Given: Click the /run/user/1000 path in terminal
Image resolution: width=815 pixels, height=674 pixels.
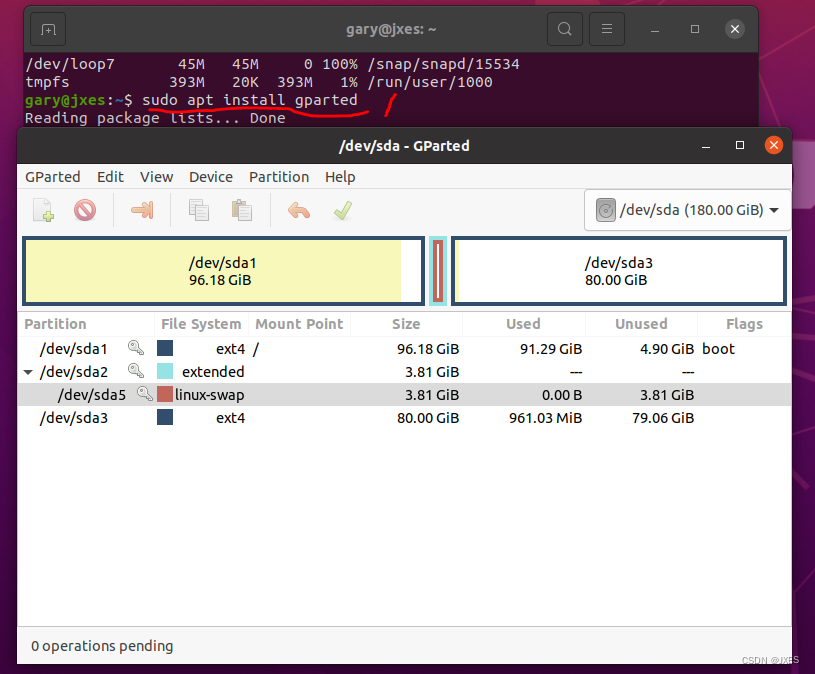Looking at the screenshot, I should pyautogui.click(x=430, y=82).
